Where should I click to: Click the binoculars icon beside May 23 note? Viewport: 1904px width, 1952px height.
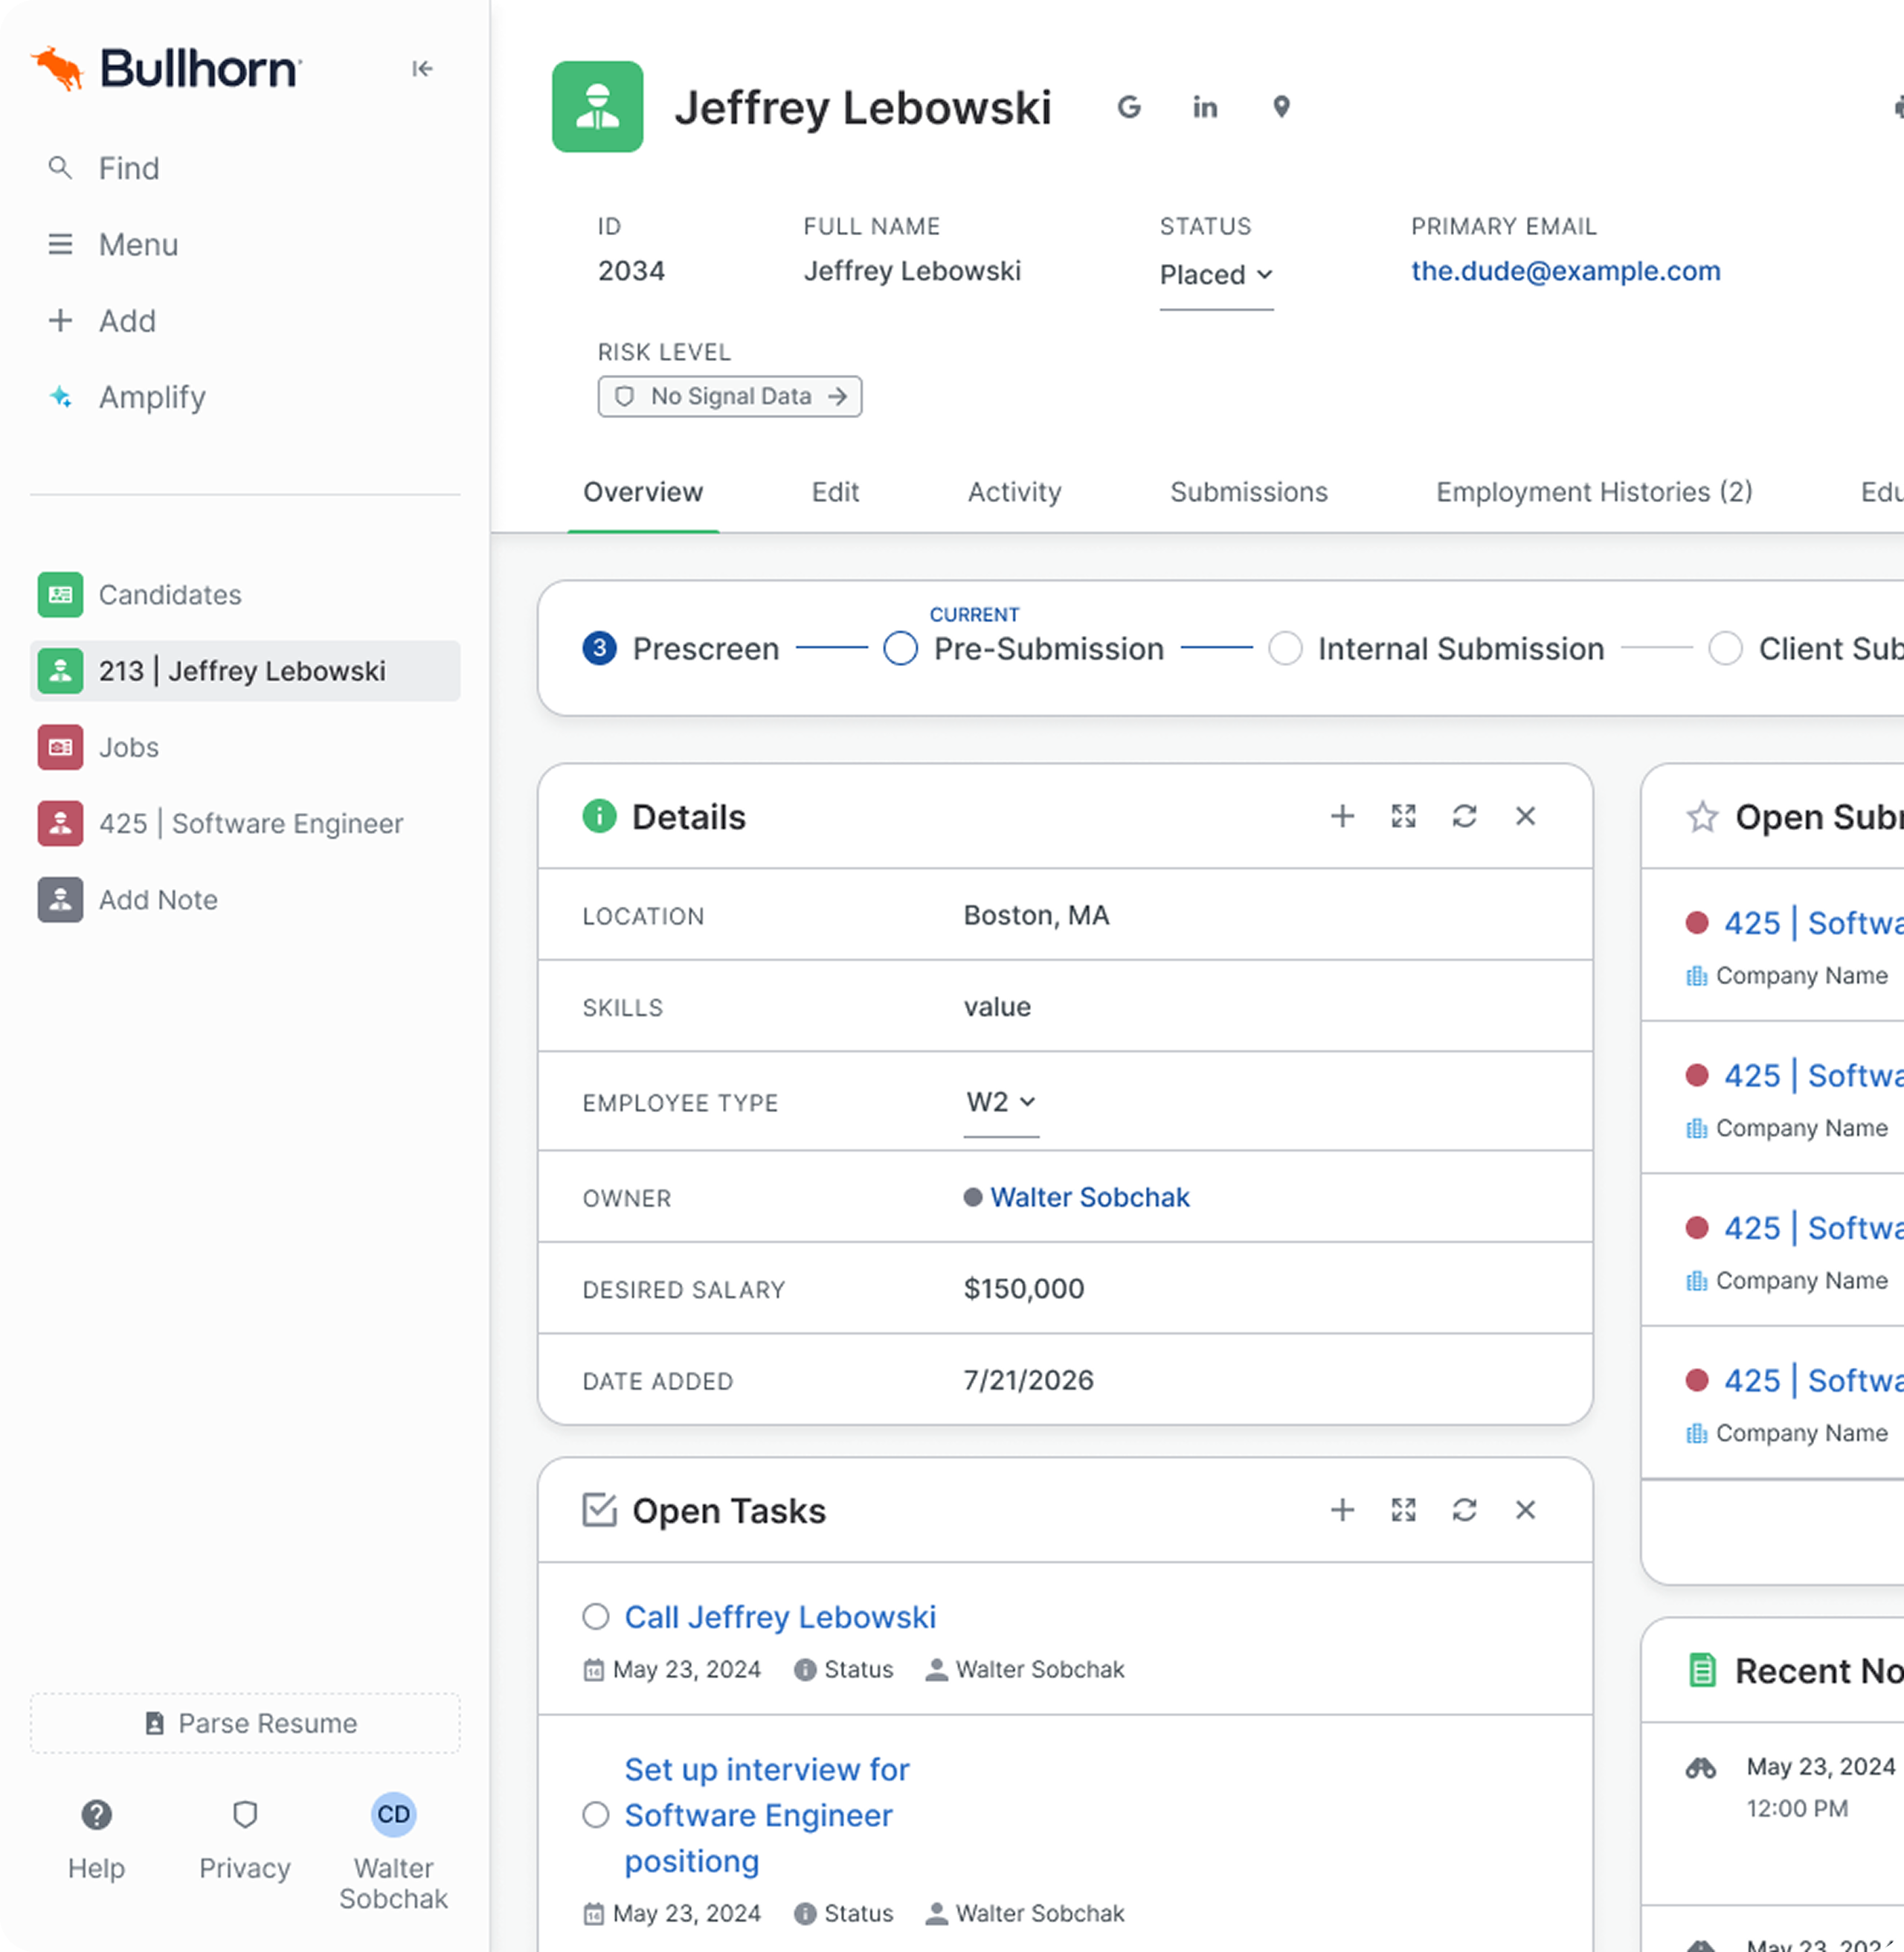[1701, 1767]
